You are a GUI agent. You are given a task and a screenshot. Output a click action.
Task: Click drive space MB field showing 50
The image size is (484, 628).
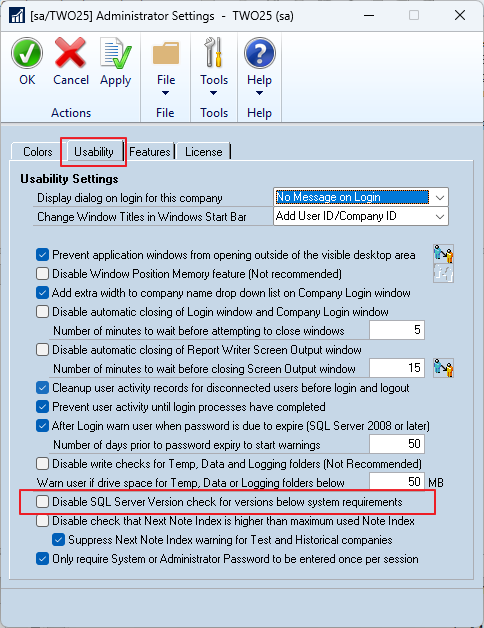click(397, 481)
